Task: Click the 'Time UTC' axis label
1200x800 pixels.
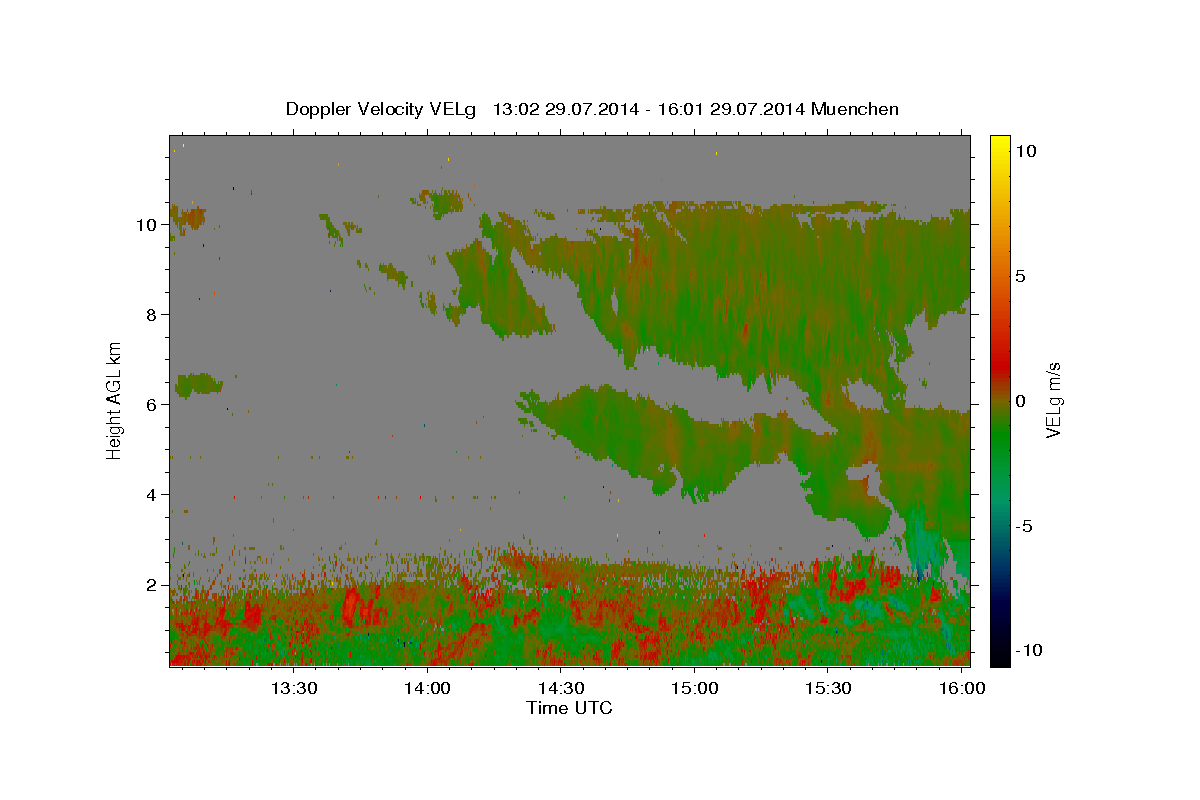Action: [x=569, y=708]
